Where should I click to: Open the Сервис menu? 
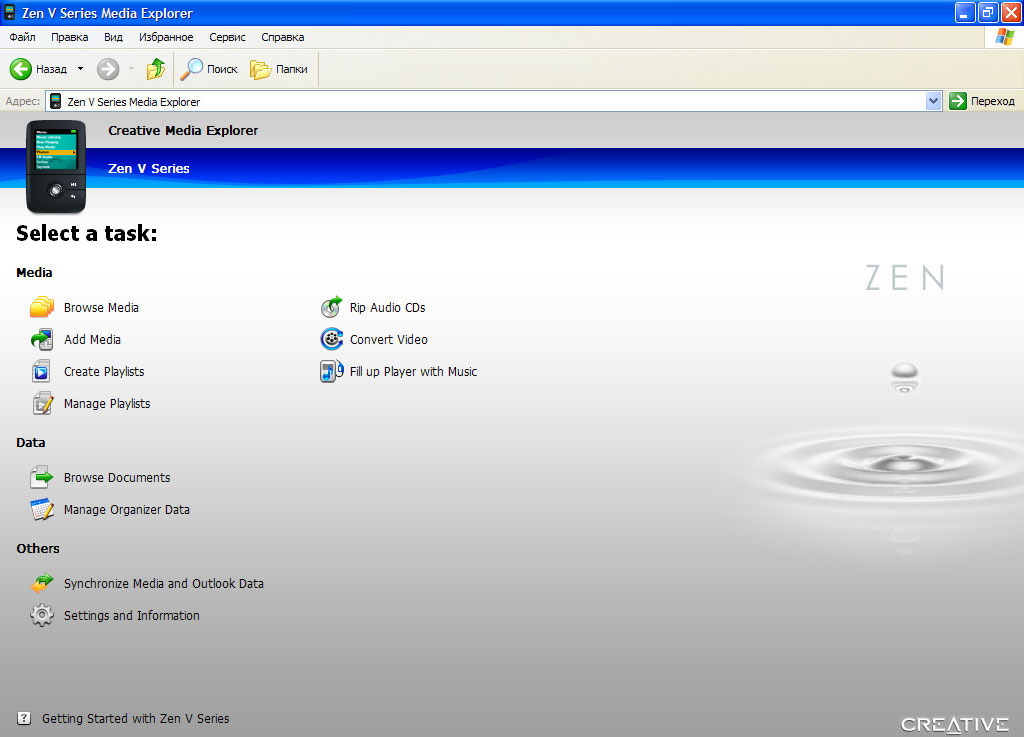227,37
